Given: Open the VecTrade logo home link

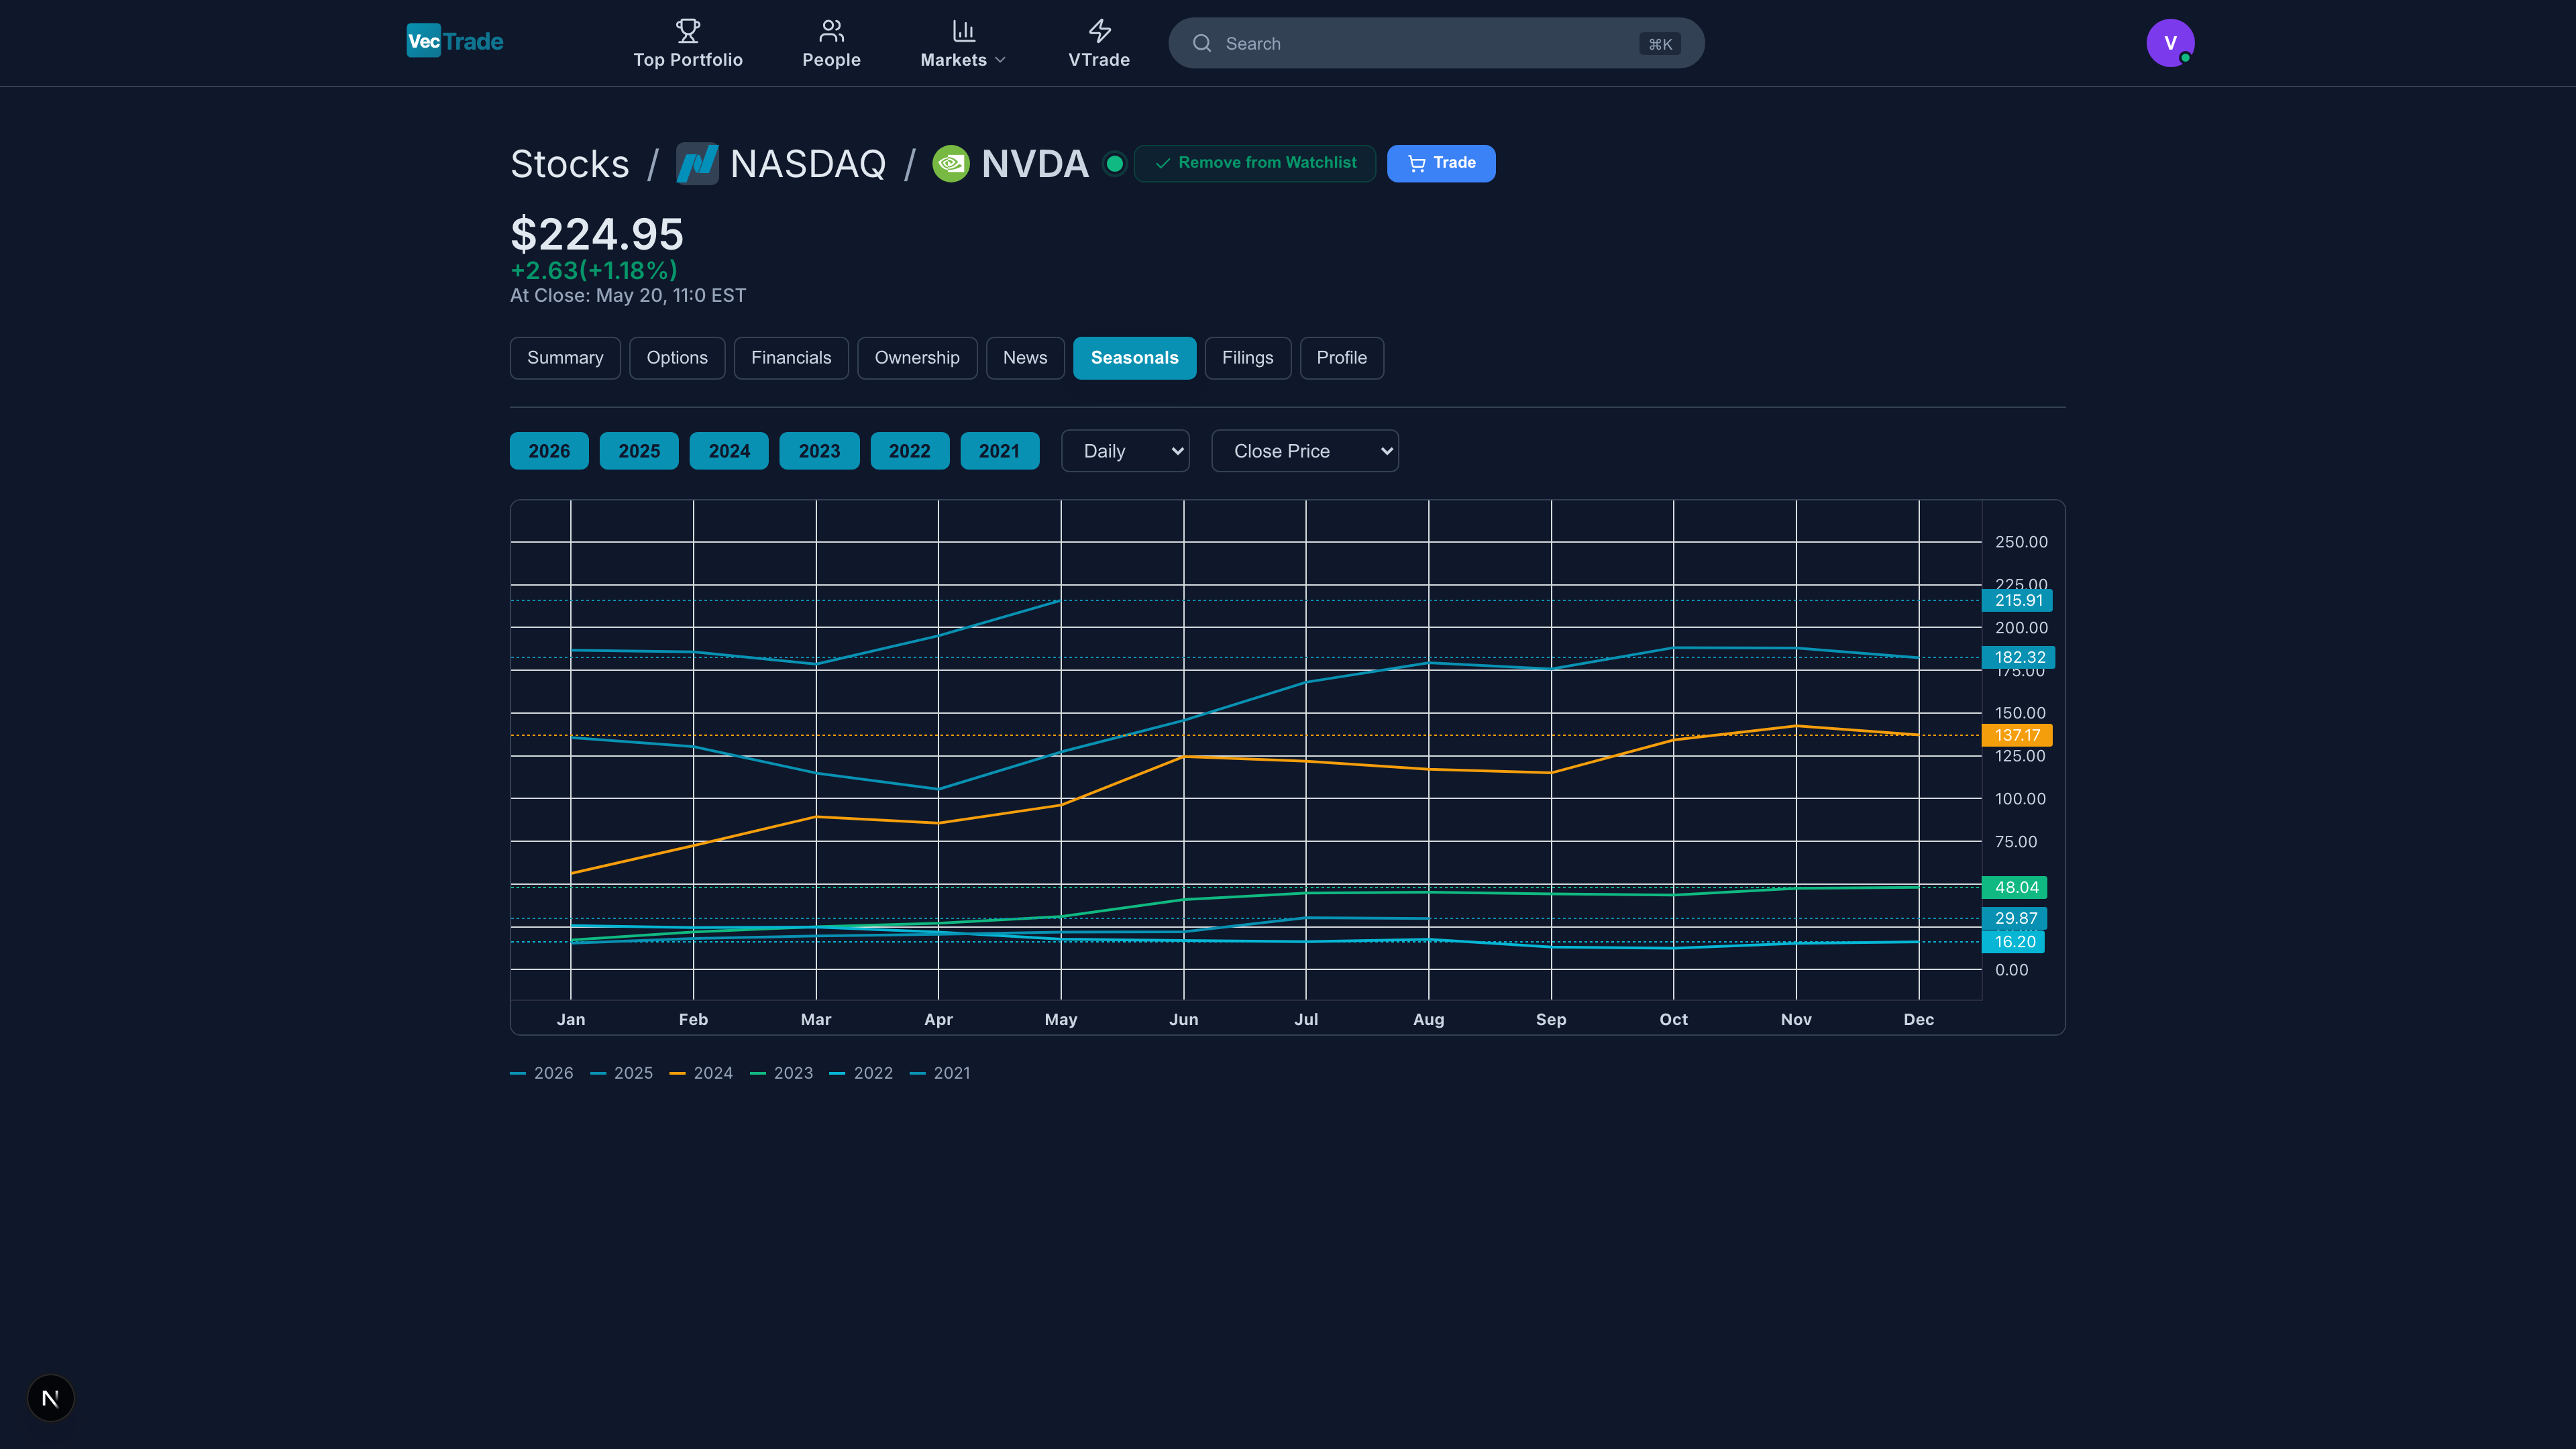Looking at the screenshot, I should click(x=455, y=41).
